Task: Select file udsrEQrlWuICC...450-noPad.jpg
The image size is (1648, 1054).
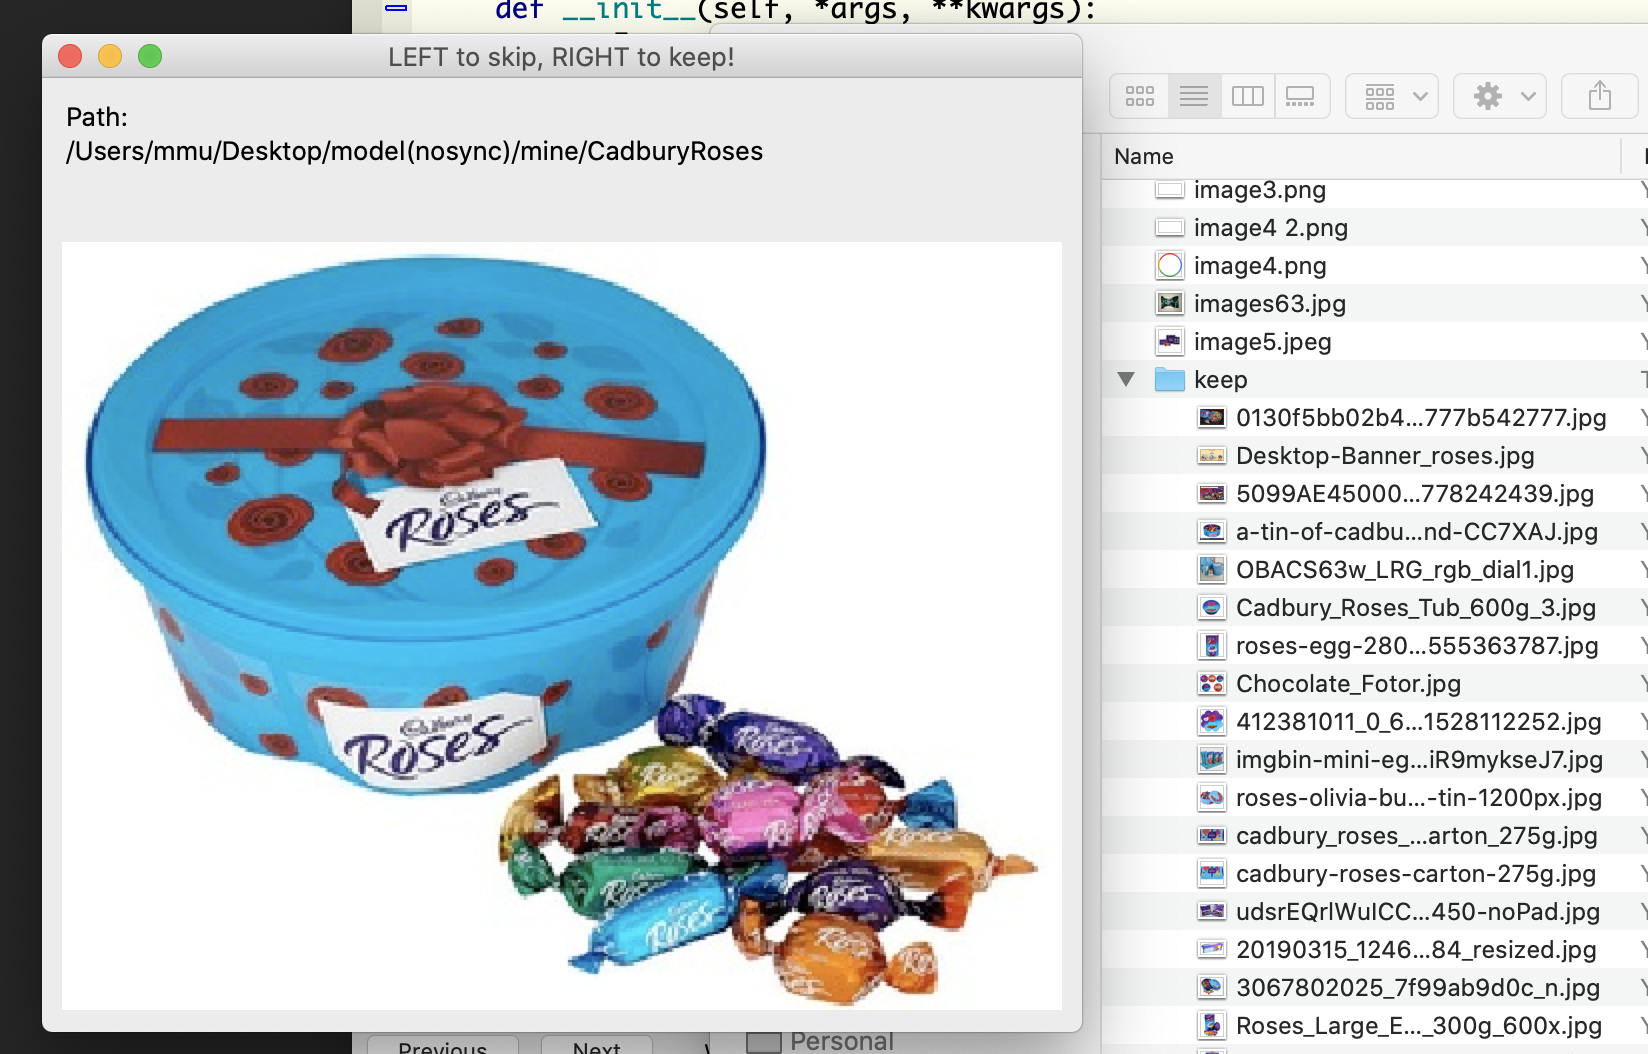Action: tap(1418, 912)
